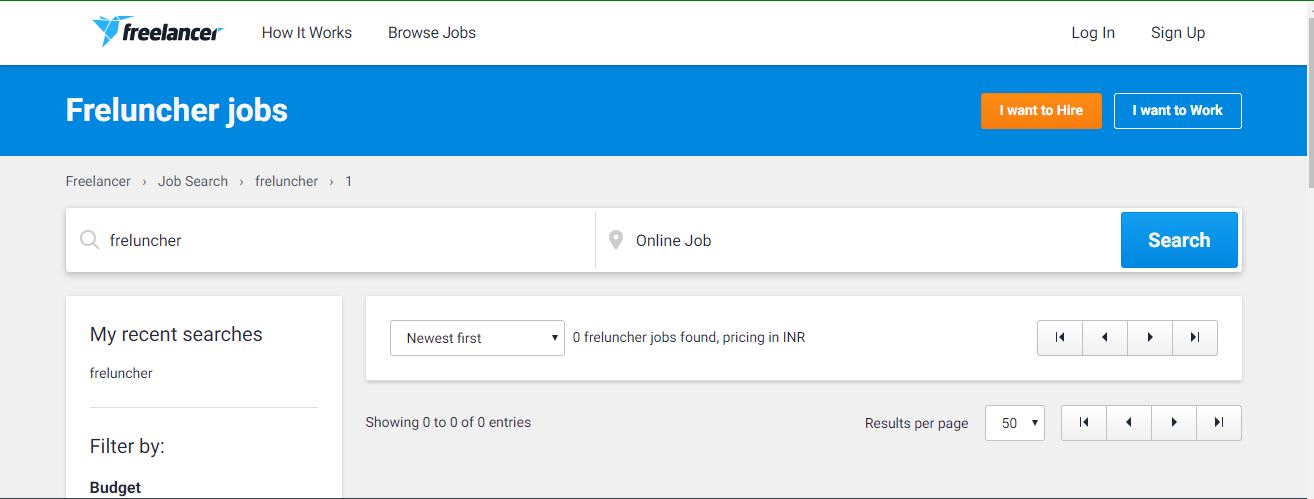This screenshot has height=499, width=1314.
Task: Go to next page in bottom pagination
Action: (x=1174, y=423)
